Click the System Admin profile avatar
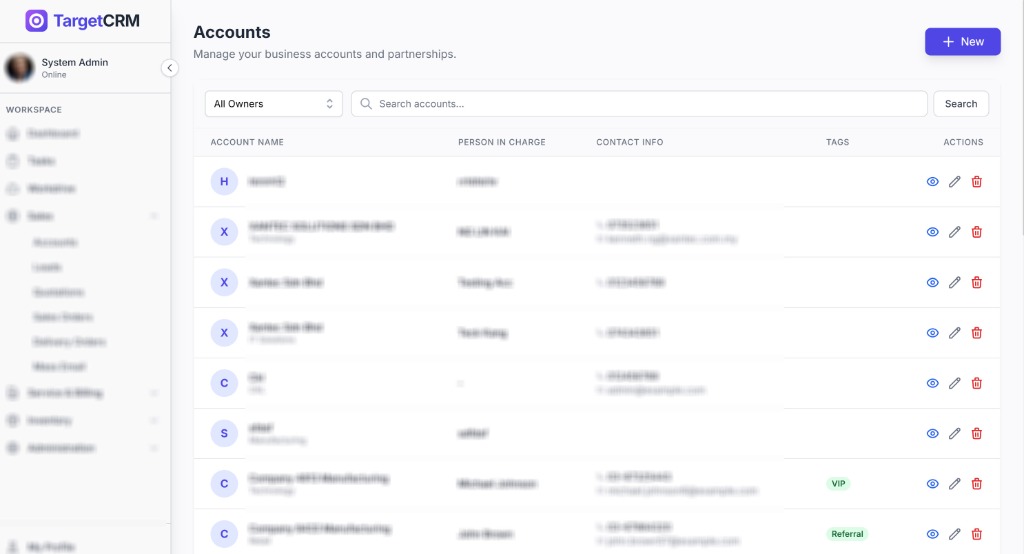Viewport: 1024px width, 554px height. [x=19, y=68]
